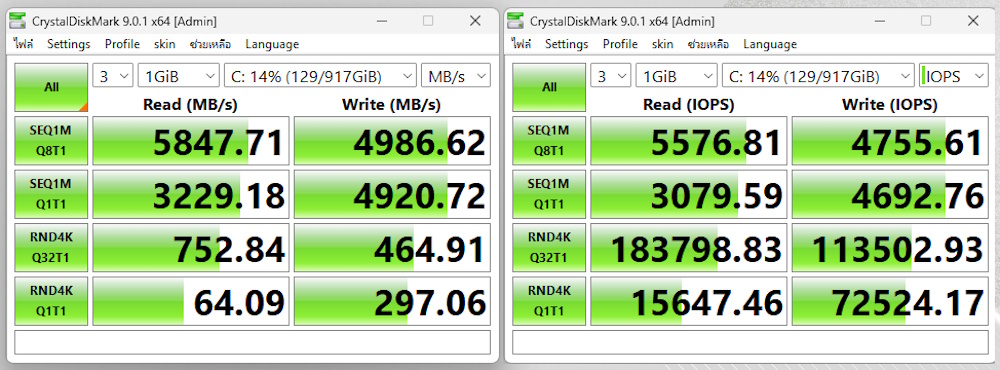The width and height of the screenshot is (1000, 370).
Task: Minimize the right CrystalDiskMark window
Action: click(x=879, y=21)
